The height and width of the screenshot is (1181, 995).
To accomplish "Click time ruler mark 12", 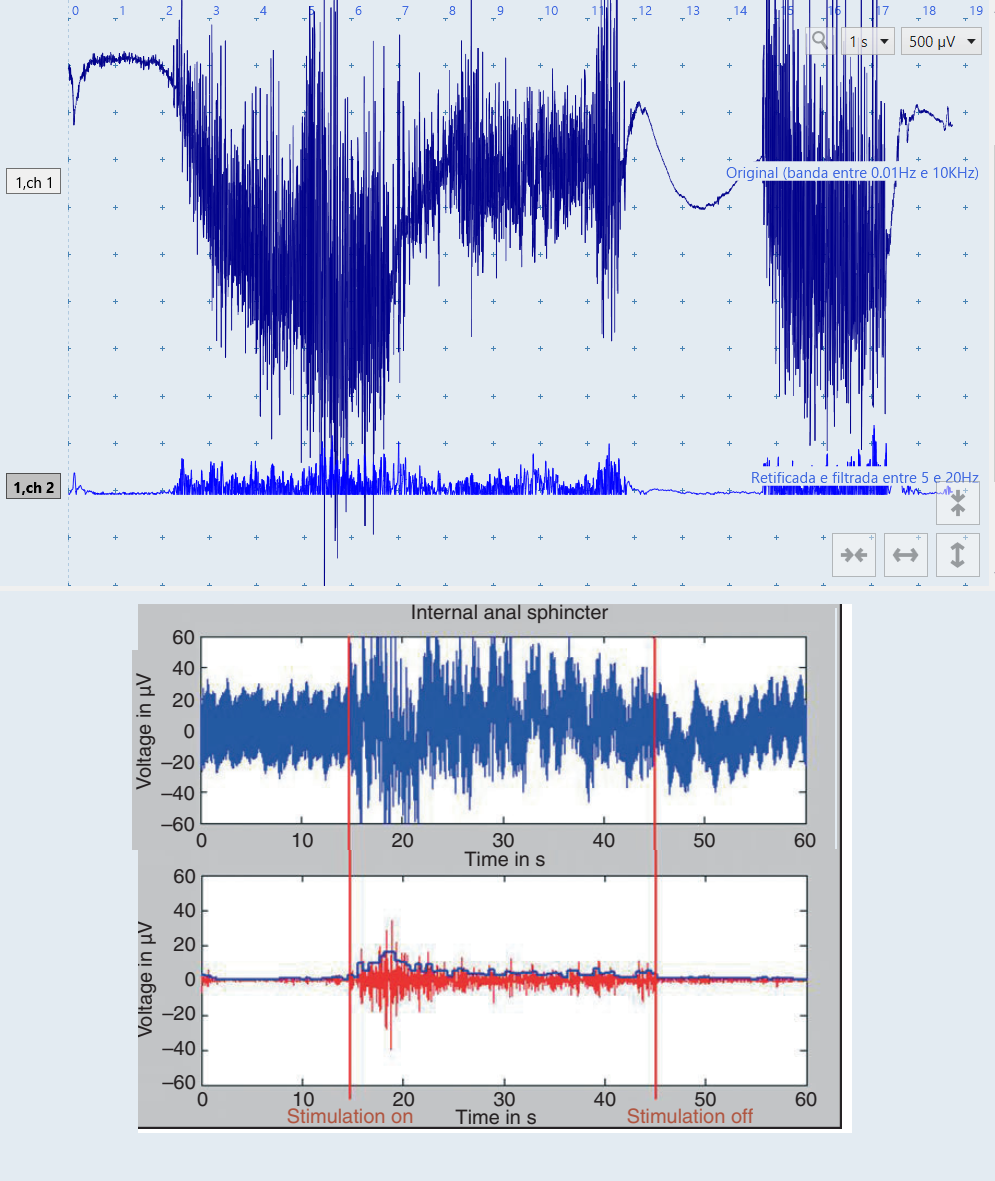I will click(645, 11).
